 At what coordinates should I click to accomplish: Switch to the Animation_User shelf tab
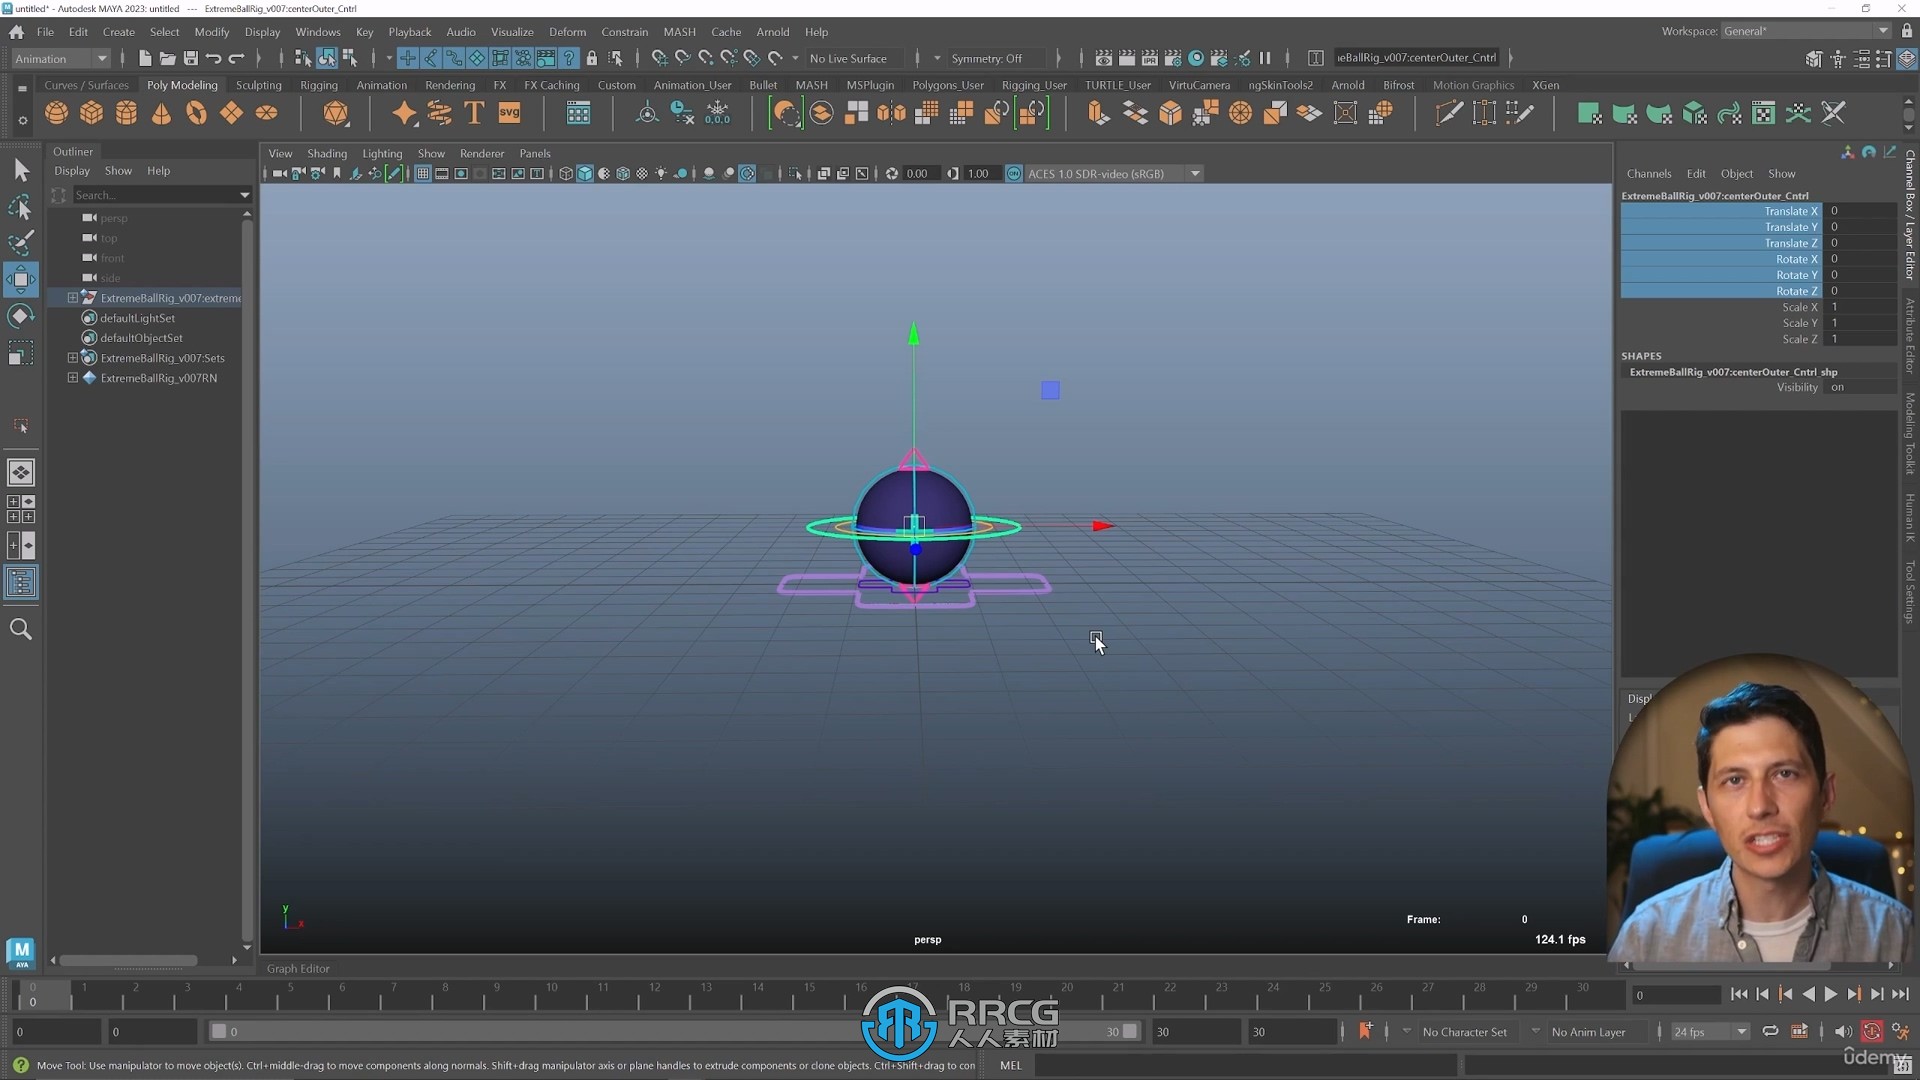pos(692,85)
